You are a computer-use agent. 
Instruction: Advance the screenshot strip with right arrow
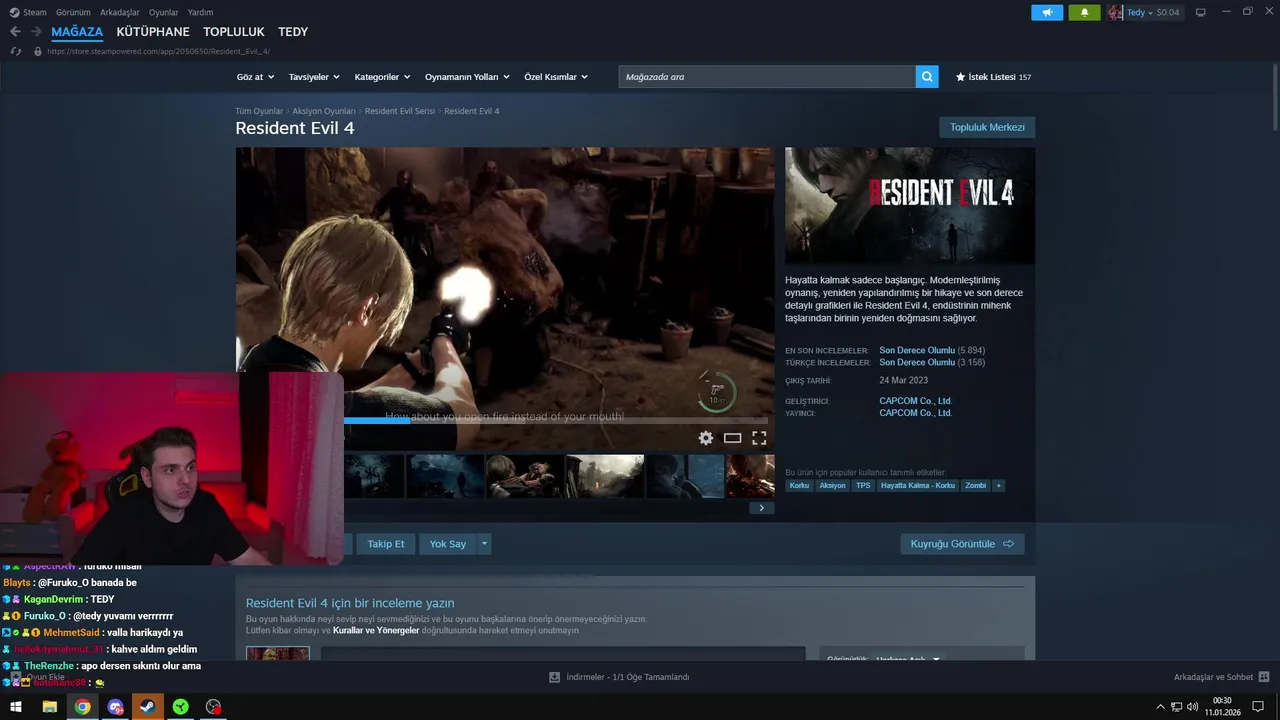pyautogui.click(x=761, y=508)
